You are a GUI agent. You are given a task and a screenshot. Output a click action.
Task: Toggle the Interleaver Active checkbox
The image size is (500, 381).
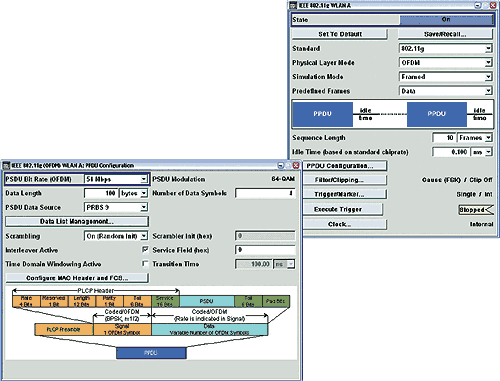pos(145,250)
